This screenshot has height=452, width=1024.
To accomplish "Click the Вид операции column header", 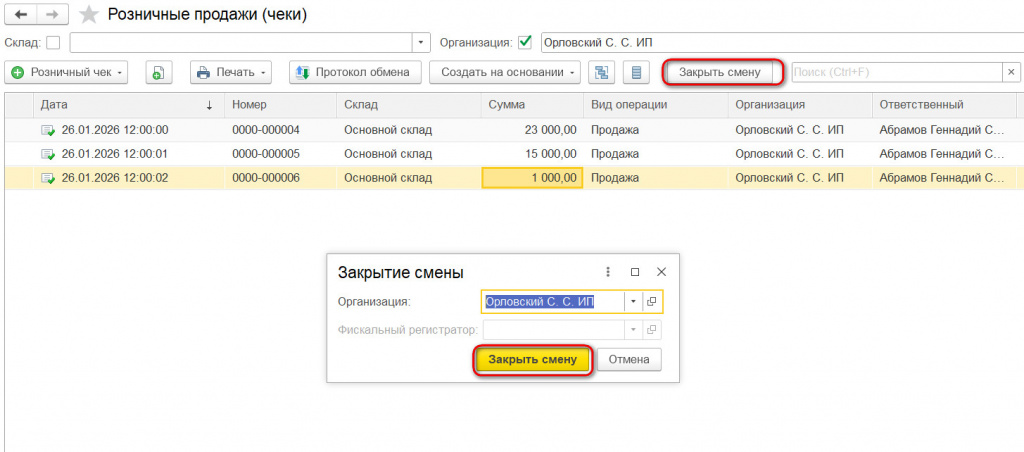I will (x=656, y=105).
